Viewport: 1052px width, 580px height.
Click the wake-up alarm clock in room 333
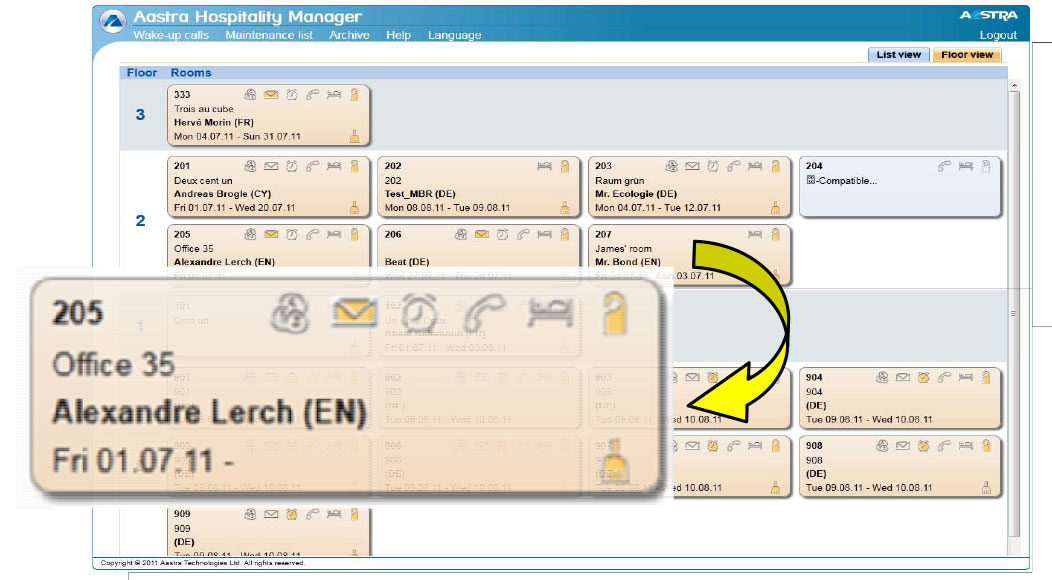pos(292,95)
